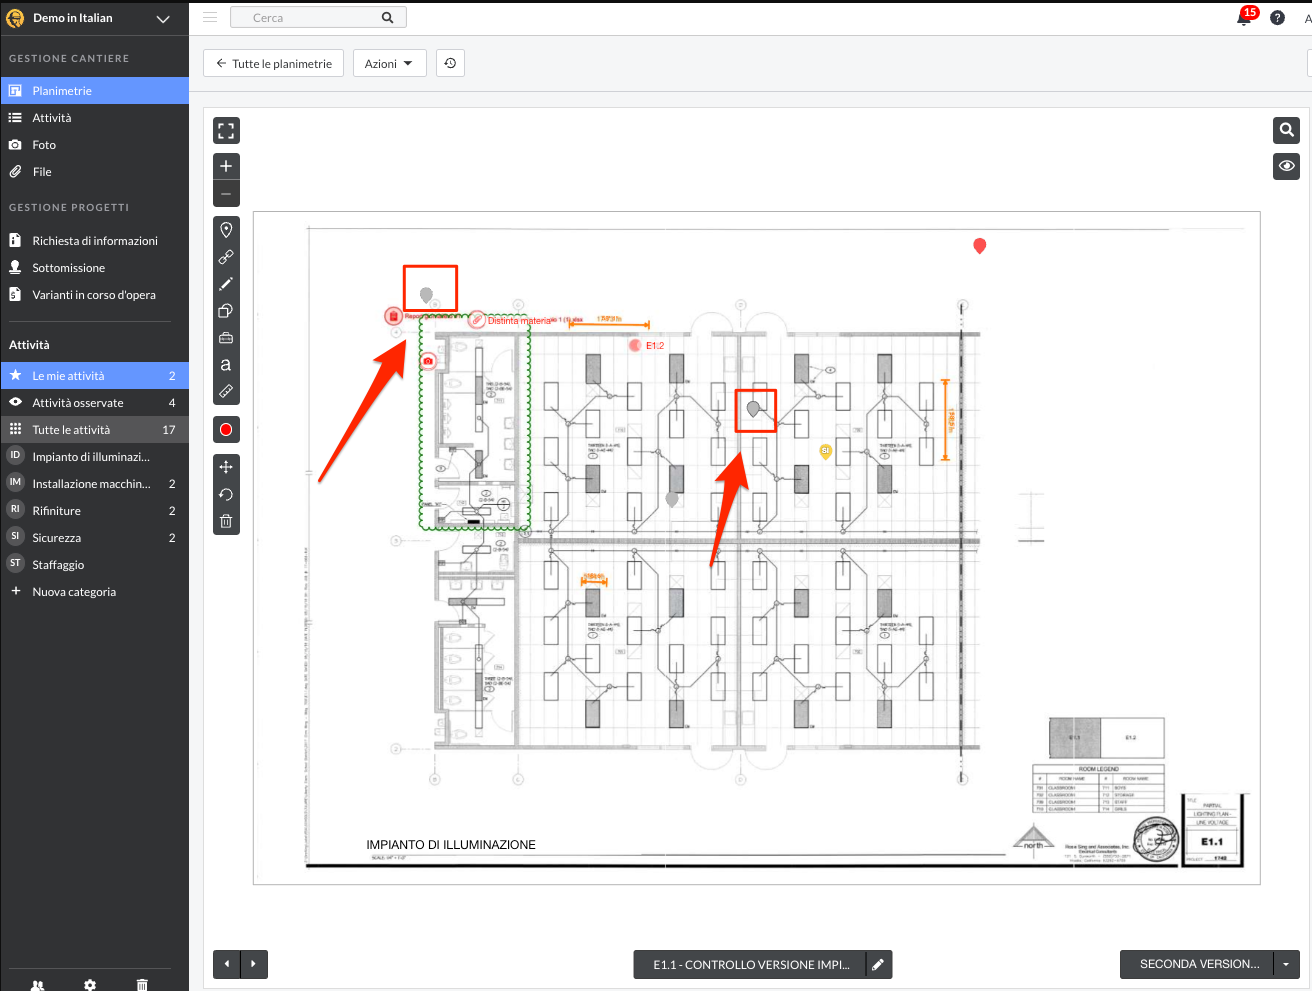The image size is (1312, 991).
Task: Select the link tool in toolbar
Action: point(226,257)
